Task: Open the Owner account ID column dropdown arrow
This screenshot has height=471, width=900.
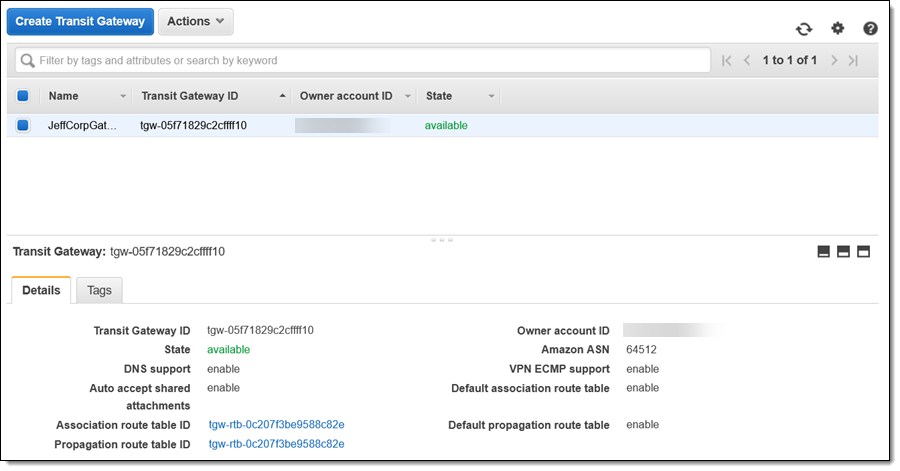Action: (x=408, y=97)
